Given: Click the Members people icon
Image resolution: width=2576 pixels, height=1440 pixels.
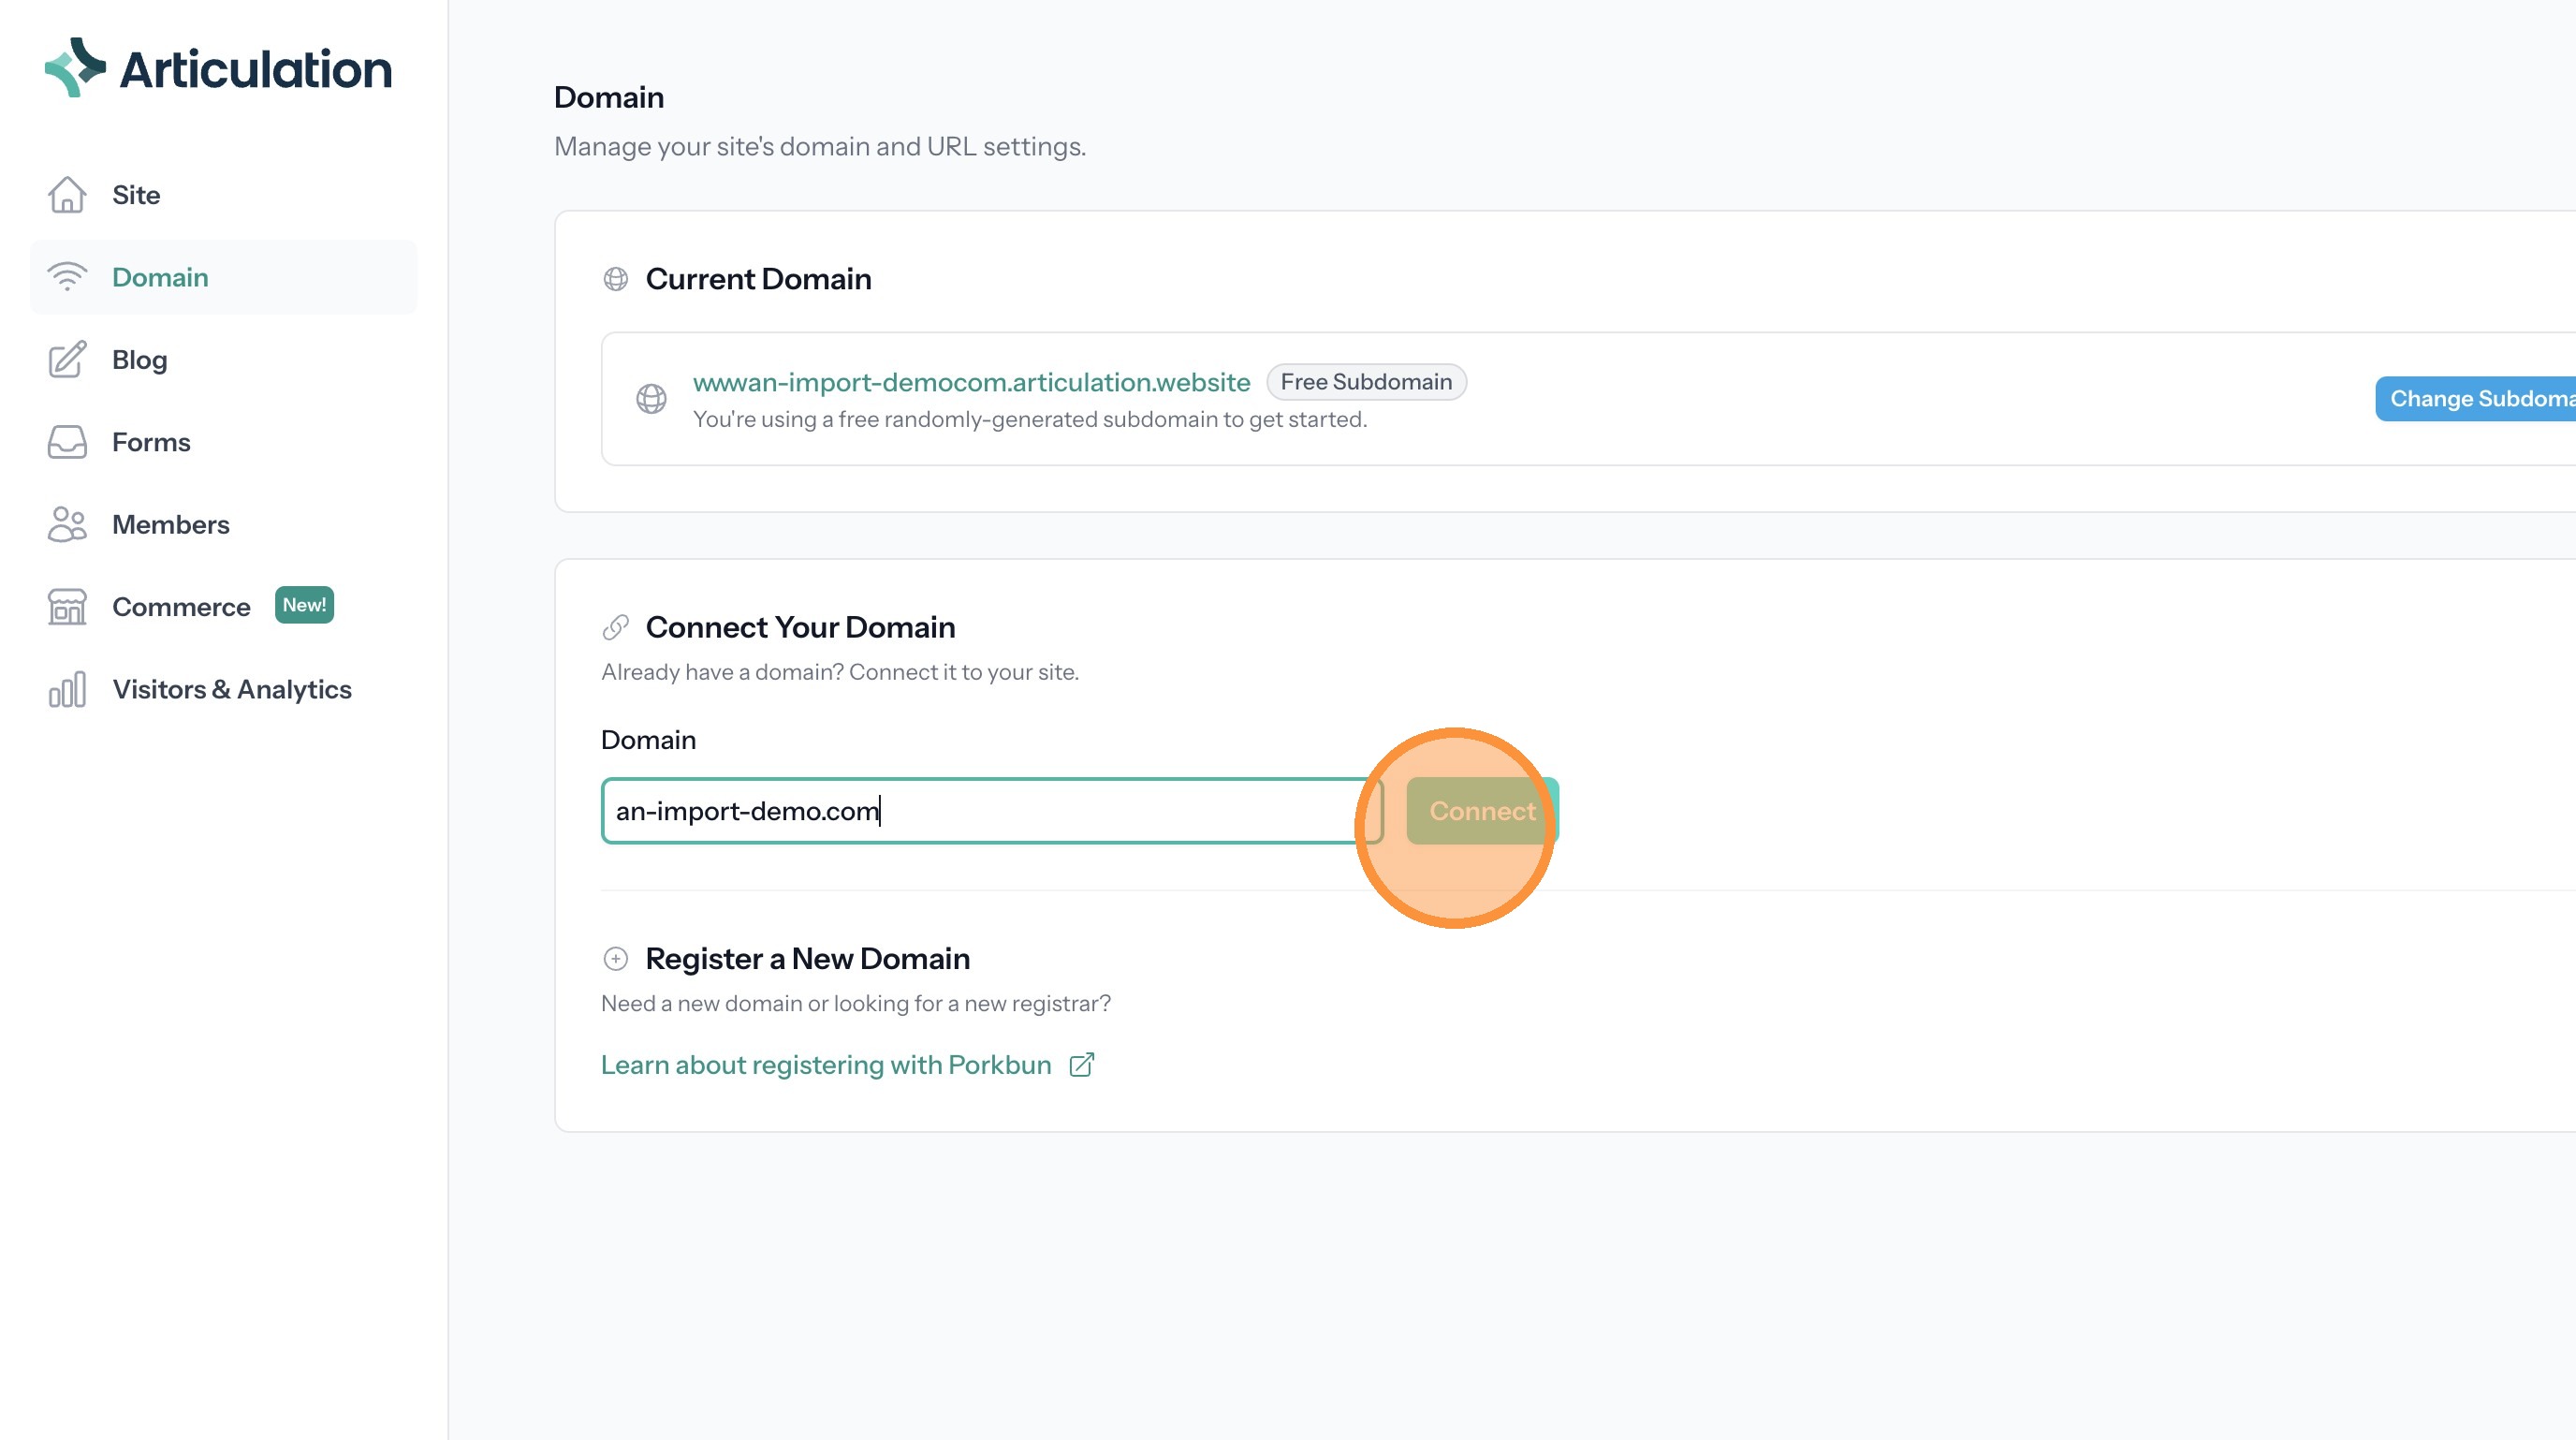Looking at the screenshot, I should click(x=67, y=524).
